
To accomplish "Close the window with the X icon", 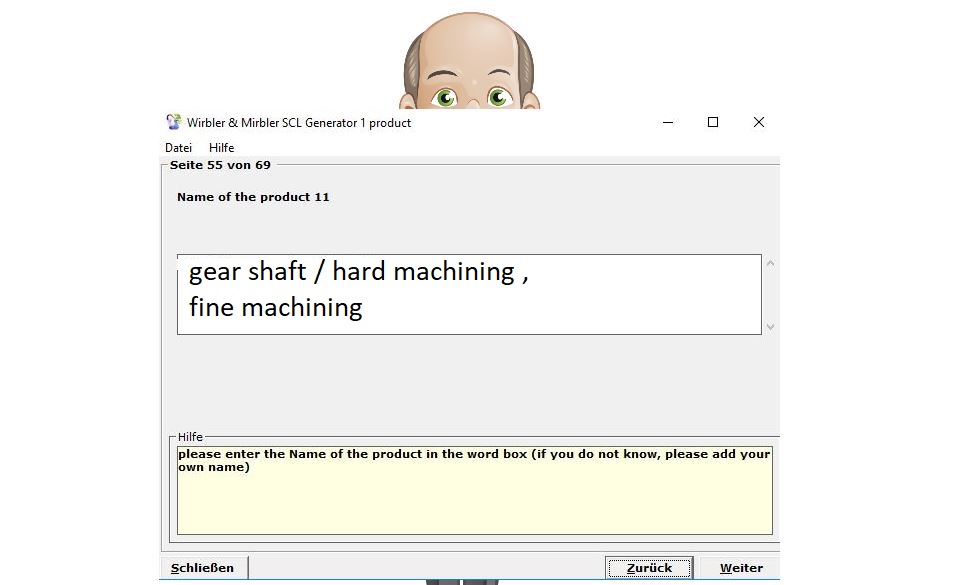I will tap(758, 122).
